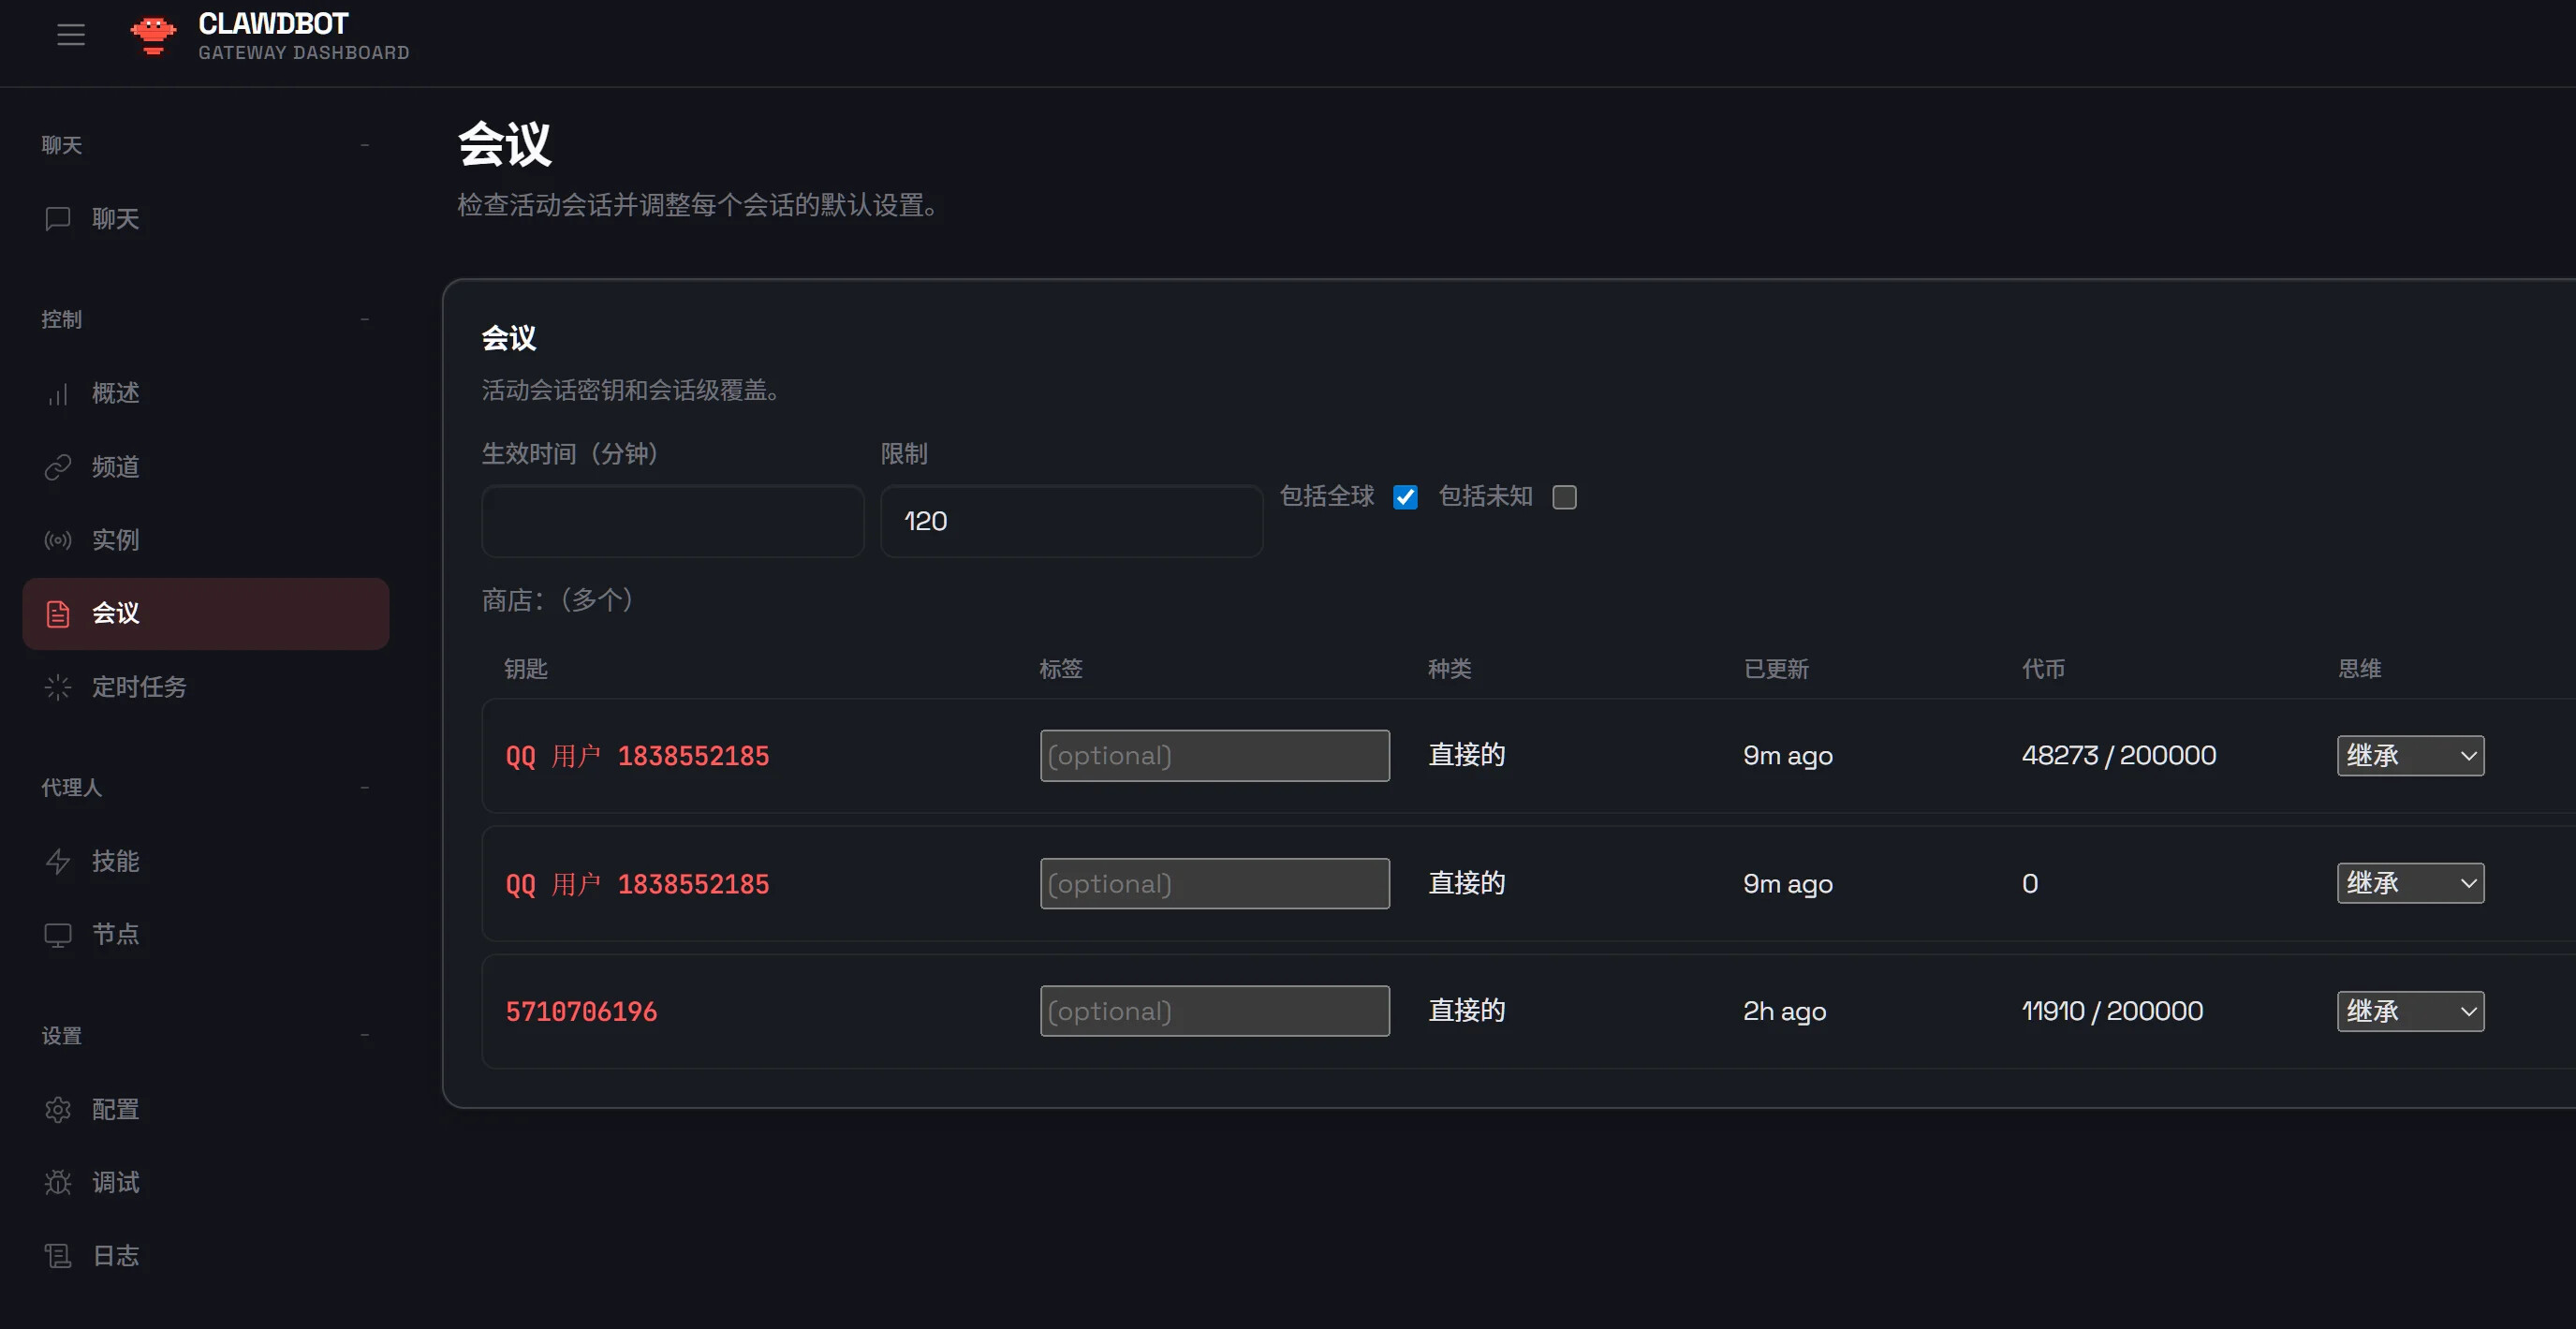Collapse the 代理人 sidebar section

[x=364, y=788]
